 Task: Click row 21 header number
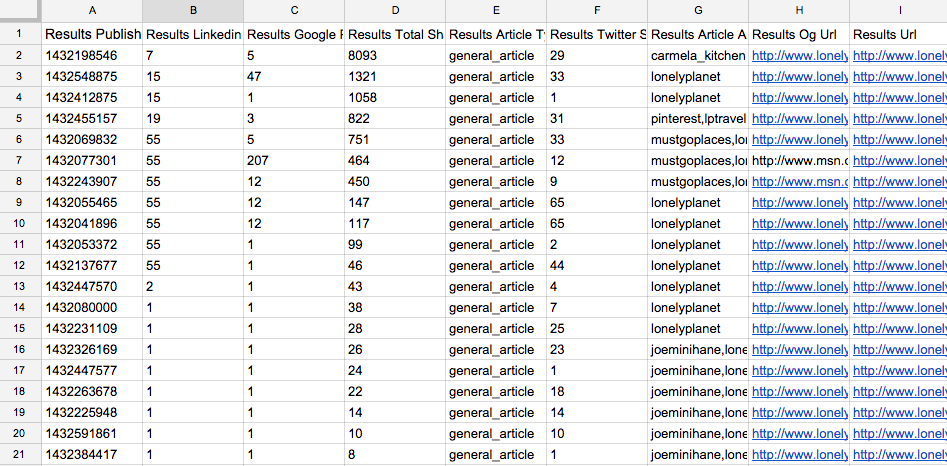click(19, 455)
